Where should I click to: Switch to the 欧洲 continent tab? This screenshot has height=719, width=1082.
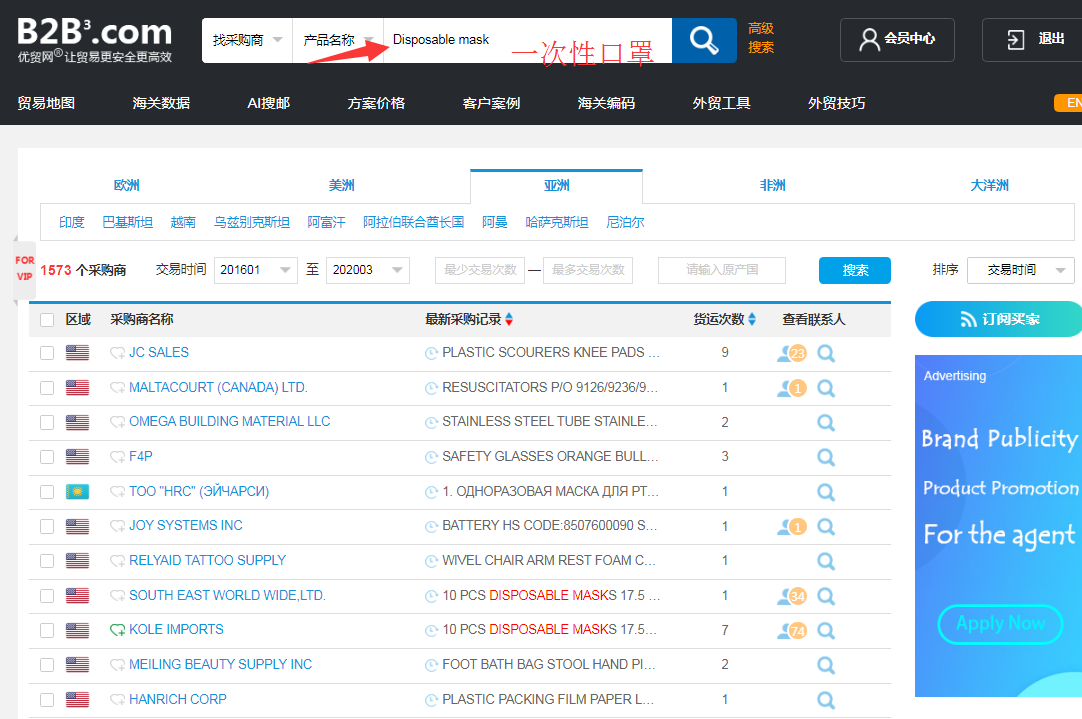(x=126, y=185)
